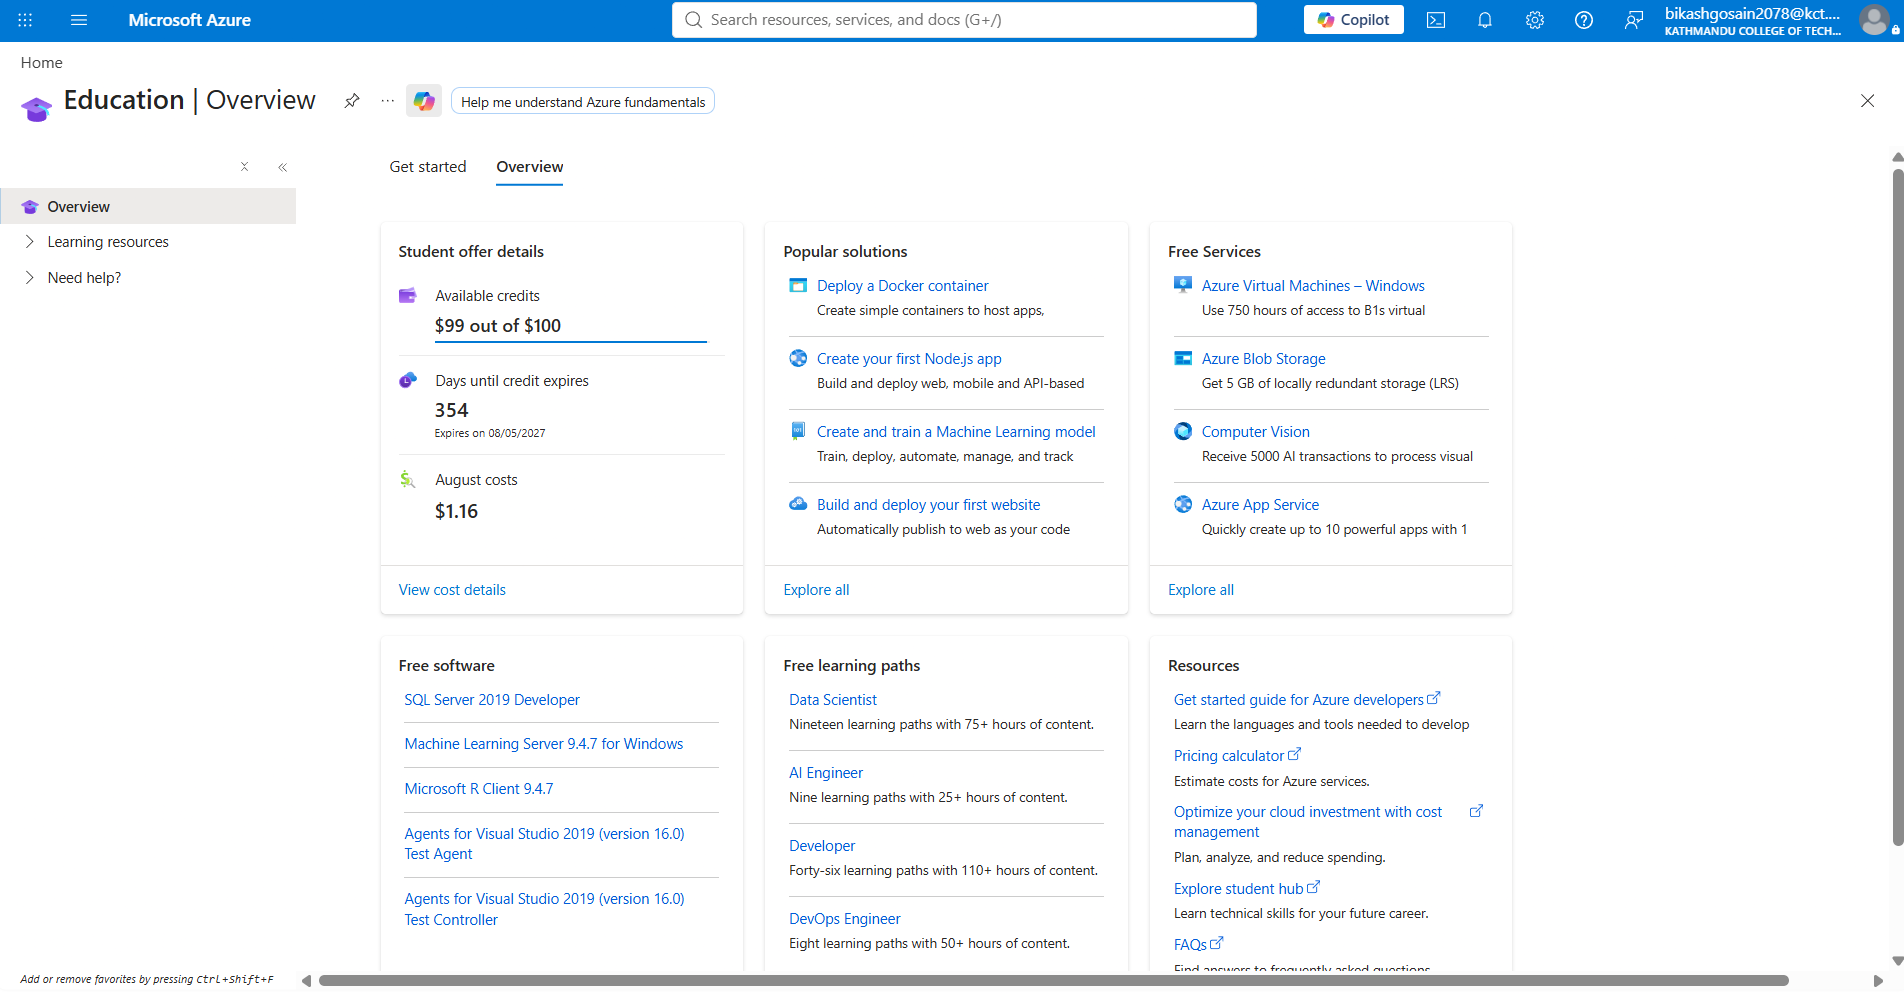1904x993 pixels.
Task: Click the vertical scrollbar thumb
Action: click(1897, 507)
